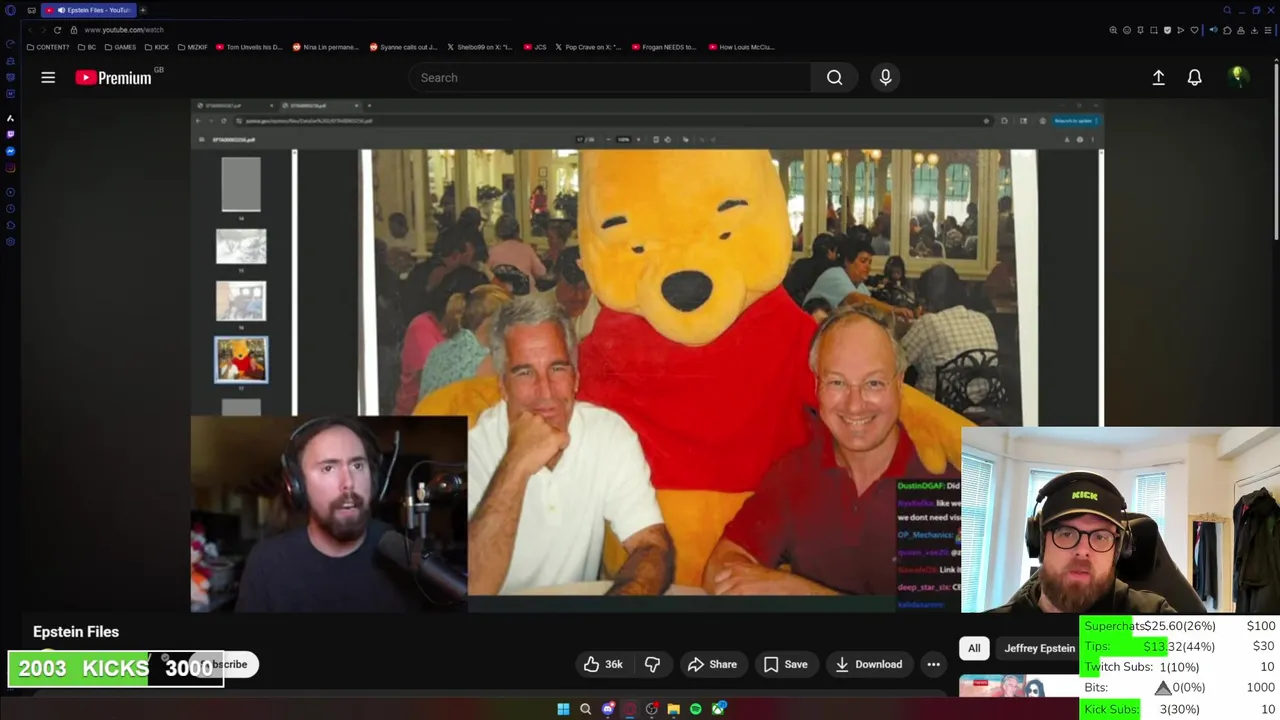Share the Epstein Files video
Screen dimensions: 1280x720
tap(712, 664)
